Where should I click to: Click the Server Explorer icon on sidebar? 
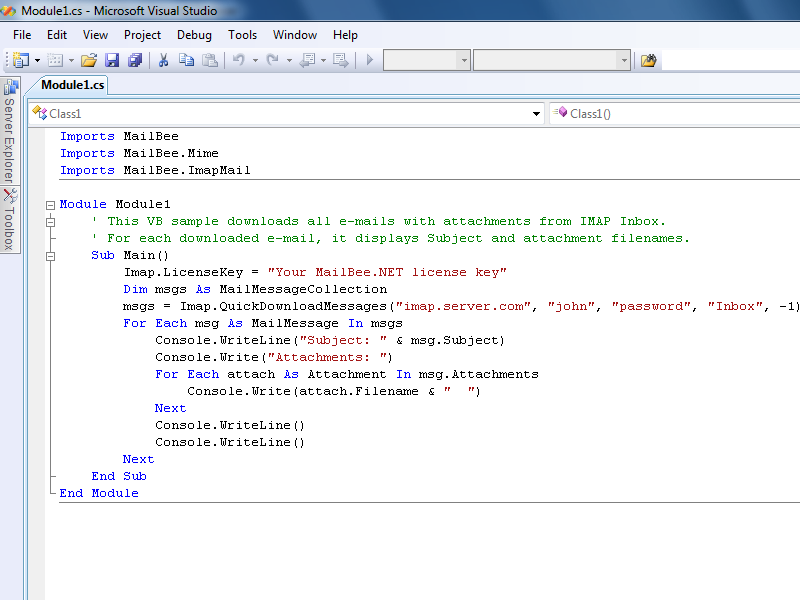coord(10,88)
